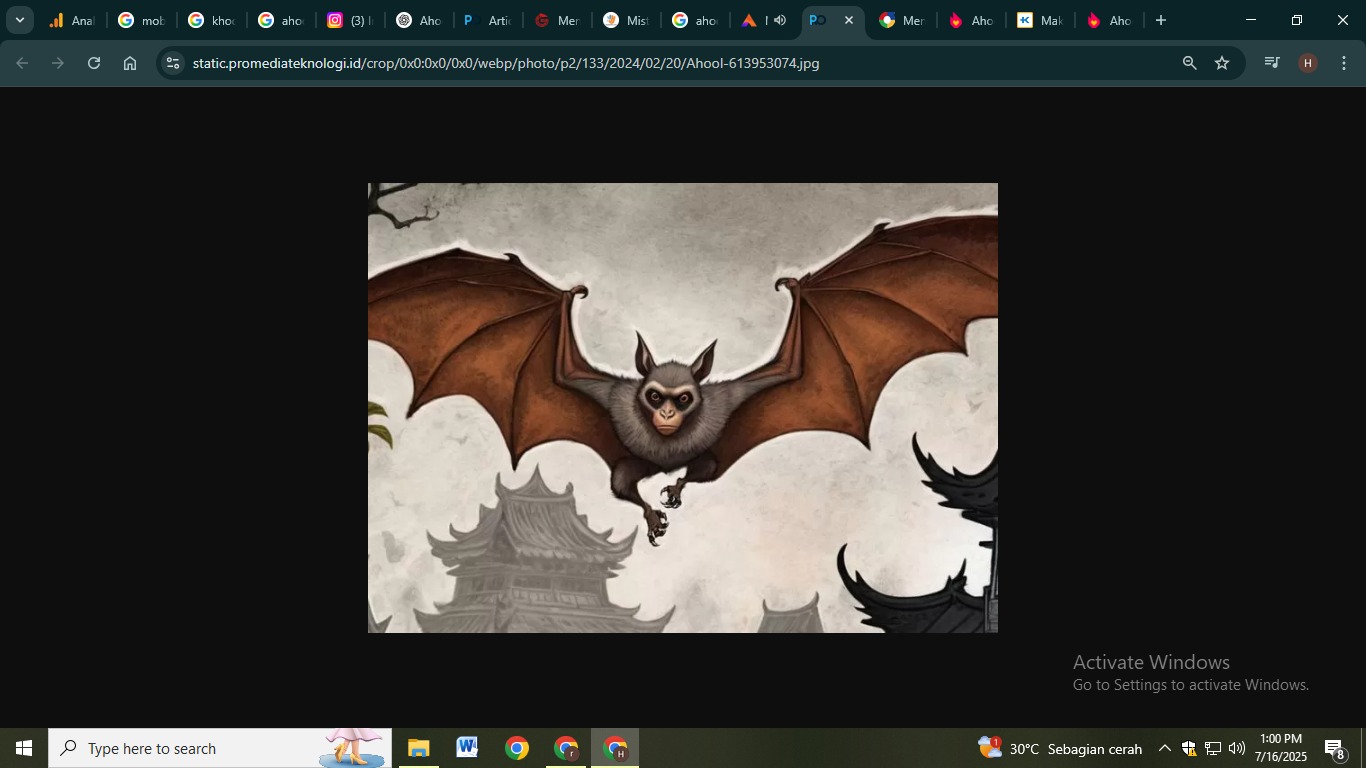
Task: Open first Chrome icon on taskbar
Action: [517, 748]
